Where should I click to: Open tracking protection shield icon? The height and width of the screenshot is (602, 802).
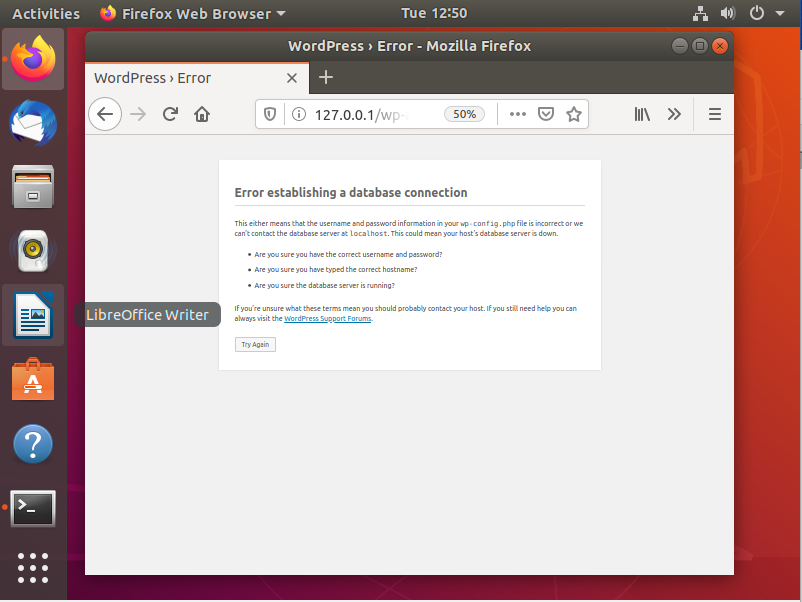tap(270, 114)
